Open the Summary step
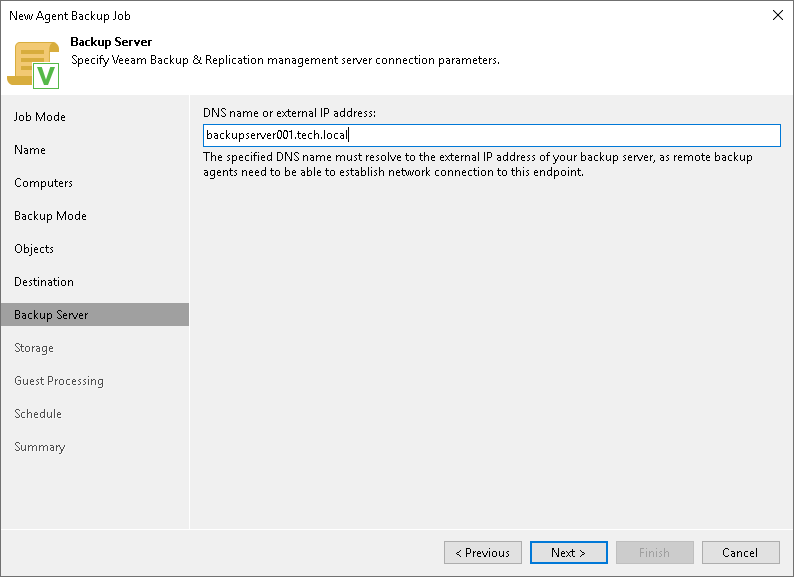 39,447
